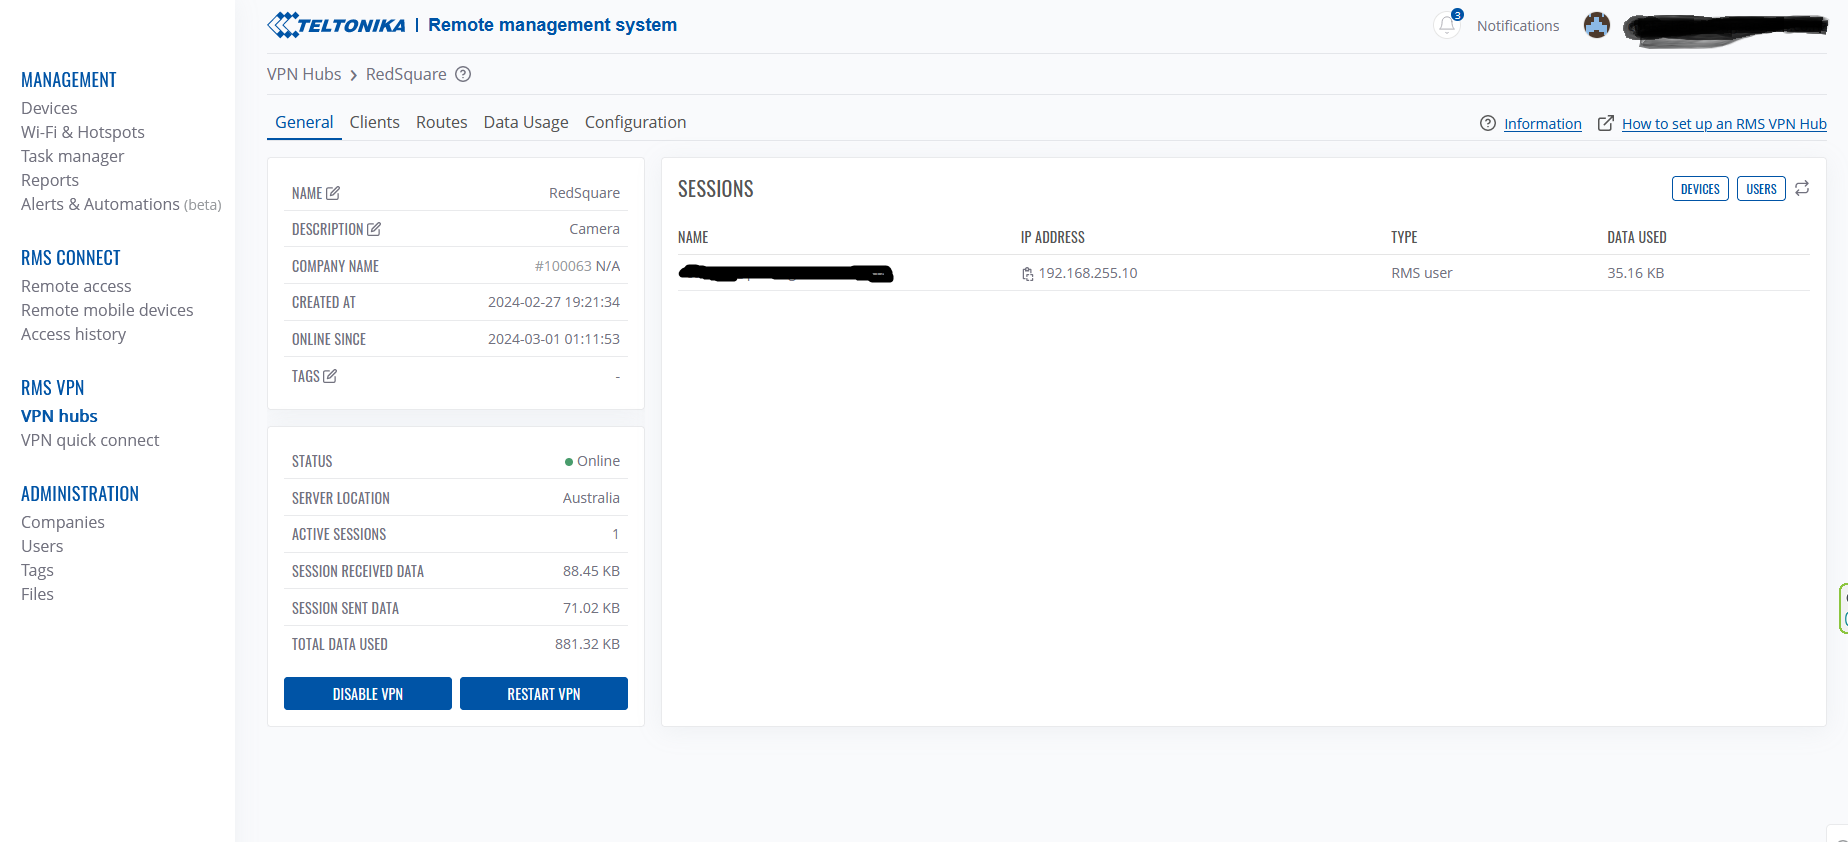Open Reports menu item
This screenshot has width=1848, height=842.
(x=50, y=180)
